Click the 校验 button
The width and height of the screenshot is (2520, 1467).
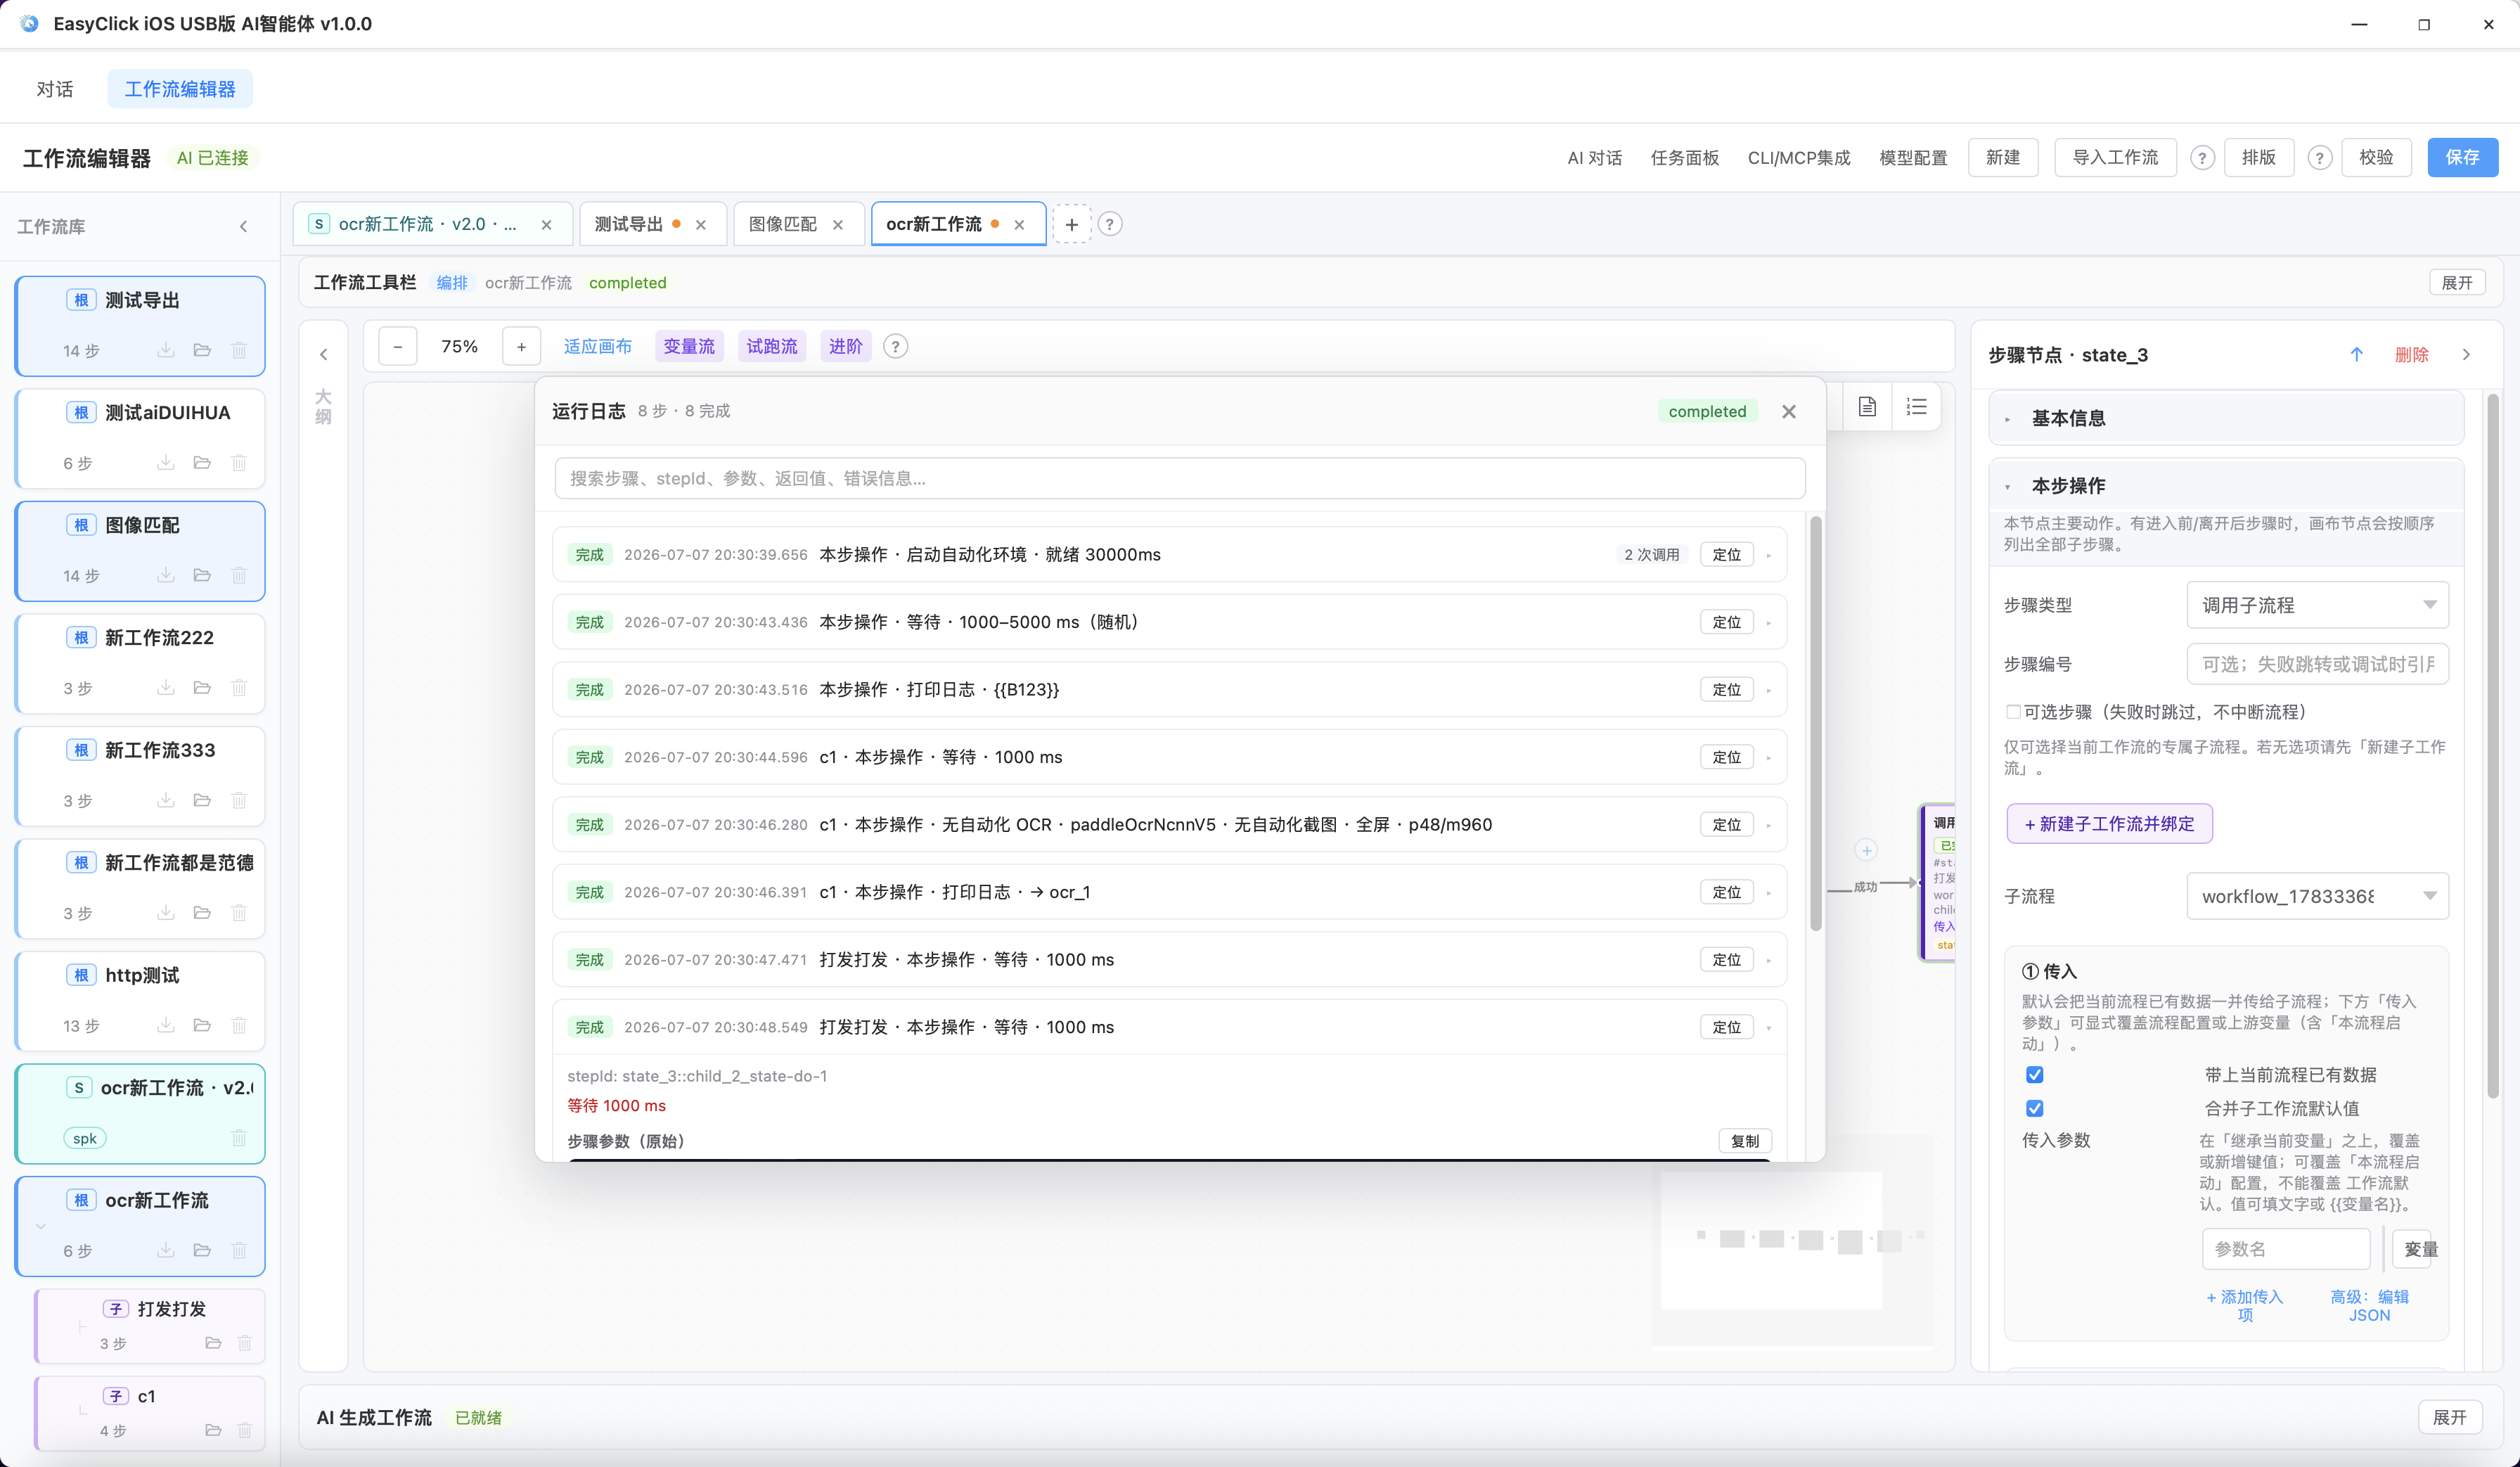point(2376,158)
